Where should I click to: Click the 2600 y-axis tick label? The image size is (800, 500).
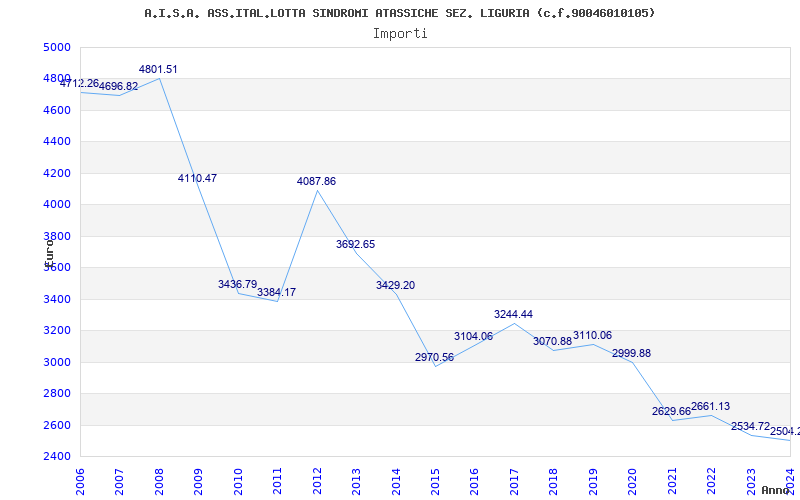tap(57, 425)
